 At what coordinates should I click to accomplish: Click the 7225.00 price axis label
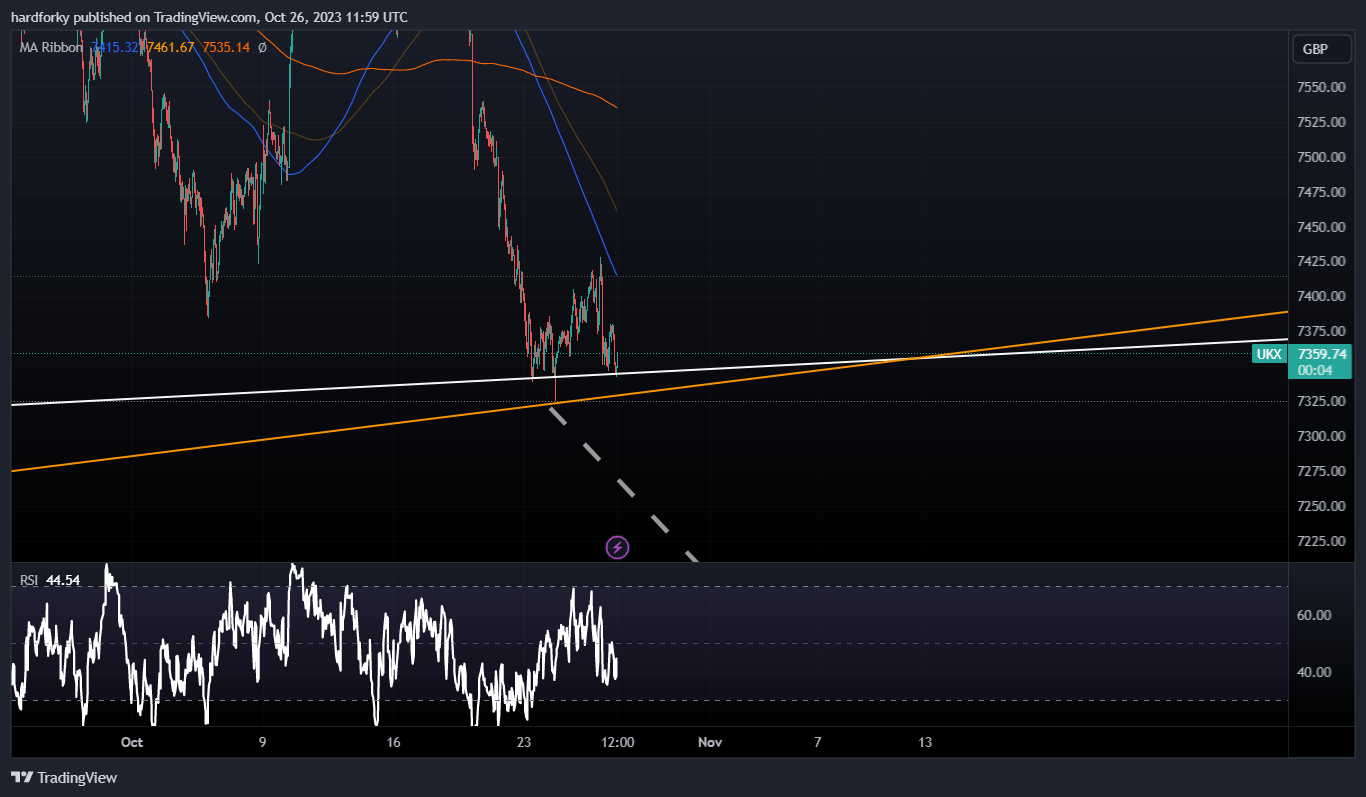1321,540
